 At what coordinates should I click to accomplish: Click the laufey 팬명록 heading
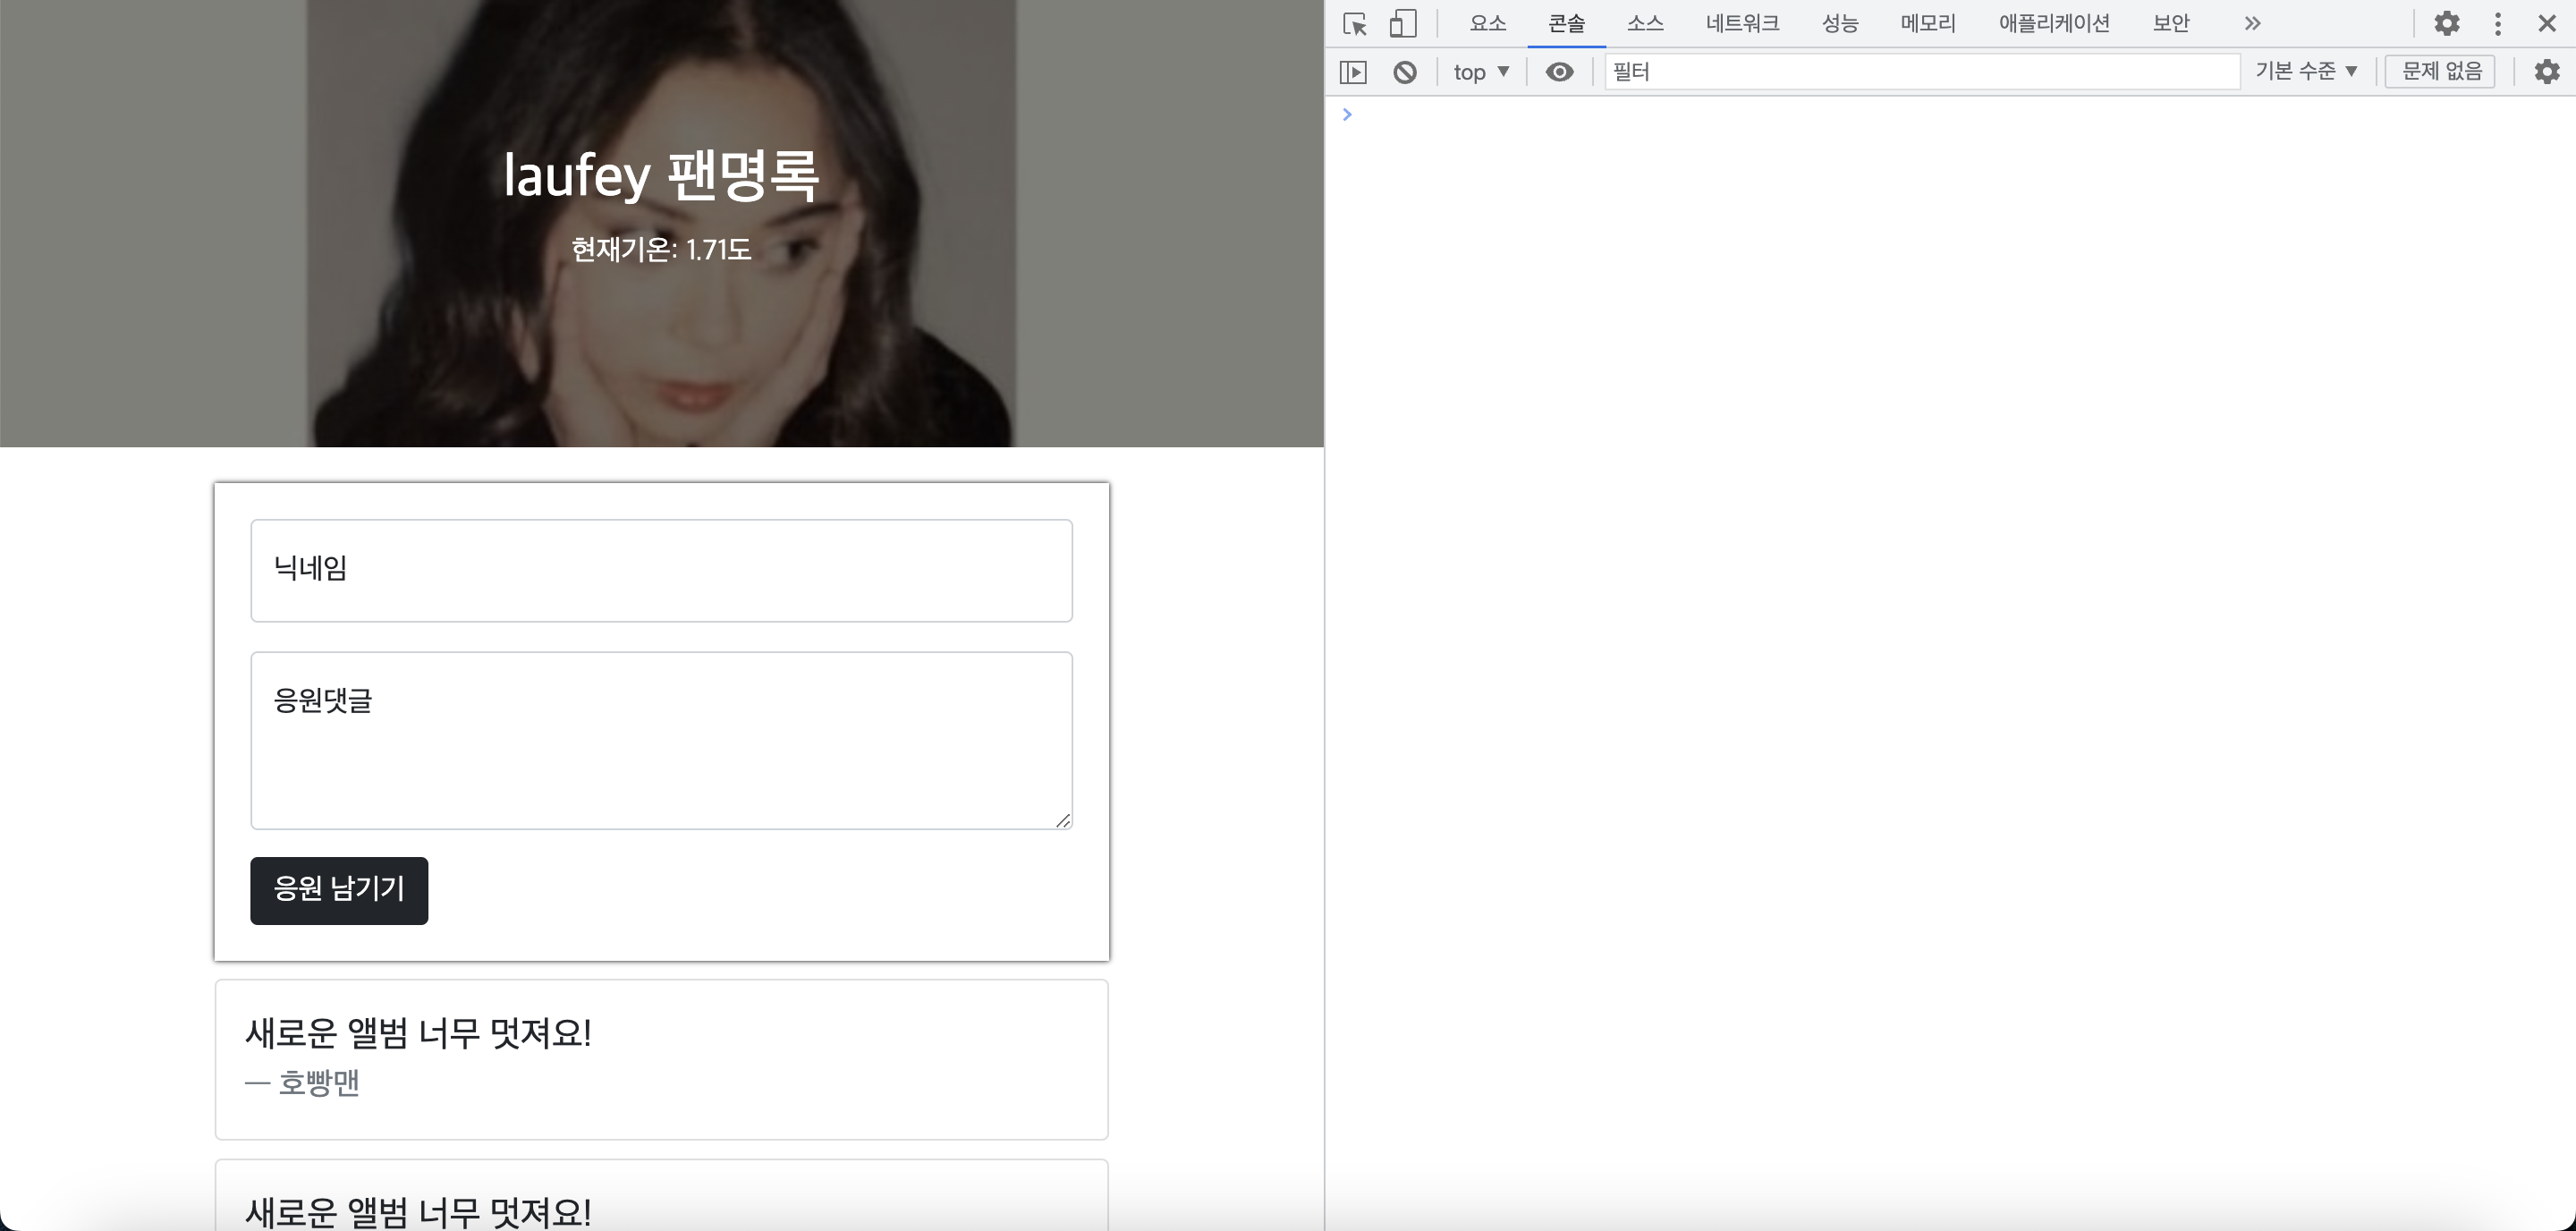click(x=661, y=175)
